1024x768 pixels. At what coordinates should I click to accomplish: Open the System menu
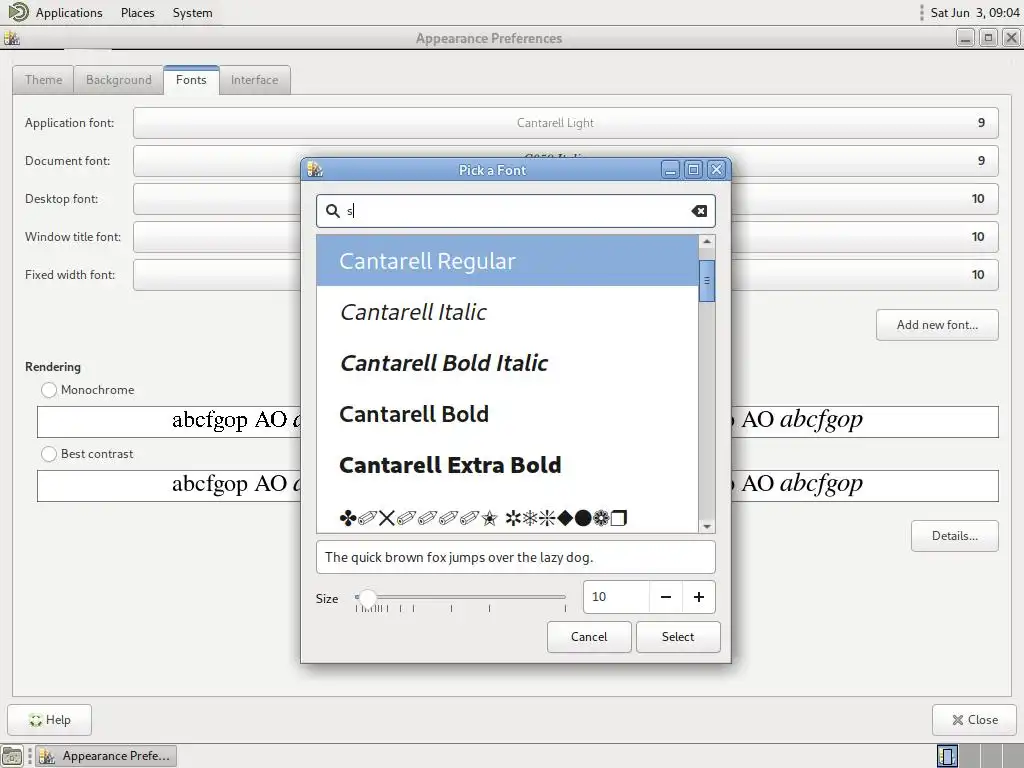pos(193,12)
